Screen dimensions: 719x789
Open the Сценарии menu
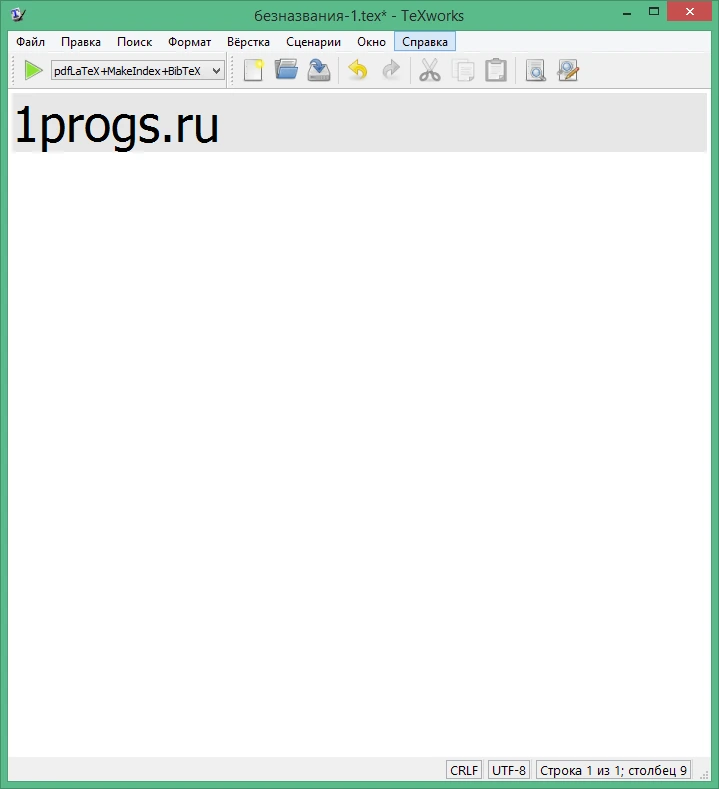(313, 42)
